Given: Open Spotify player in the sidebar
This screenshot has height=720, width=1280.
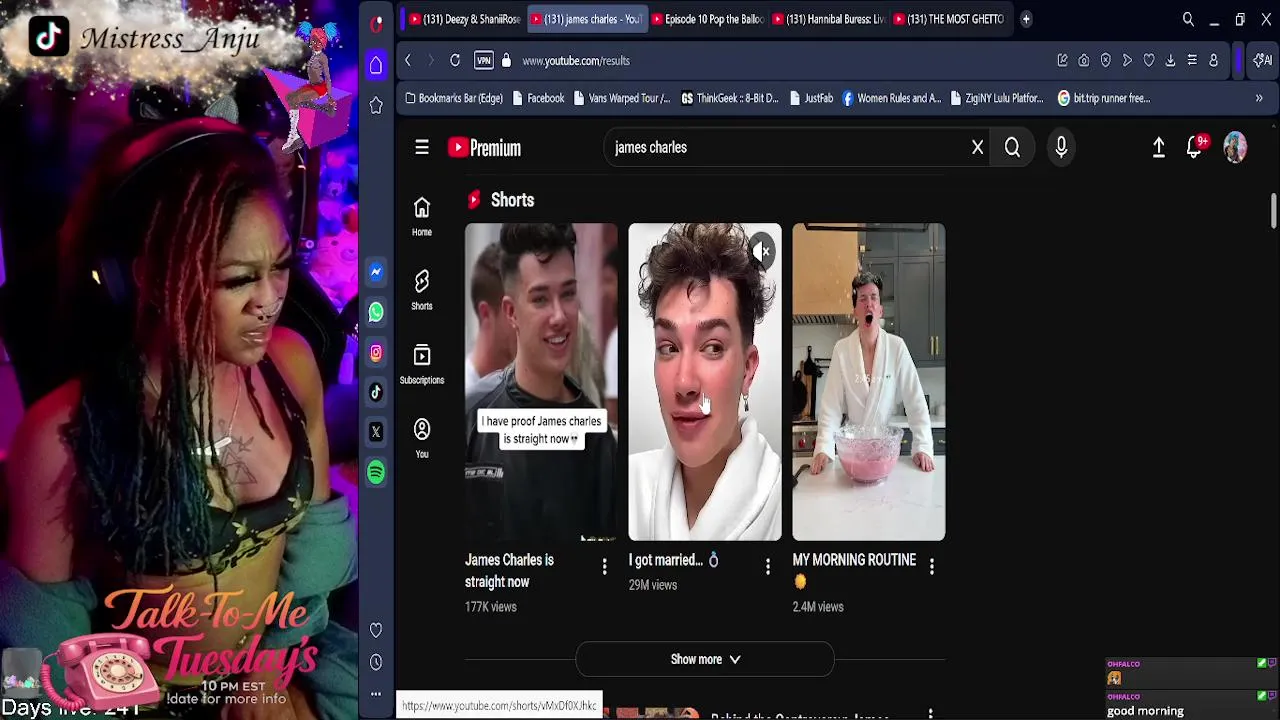Looking at the screenshot, I should [376, 472].
